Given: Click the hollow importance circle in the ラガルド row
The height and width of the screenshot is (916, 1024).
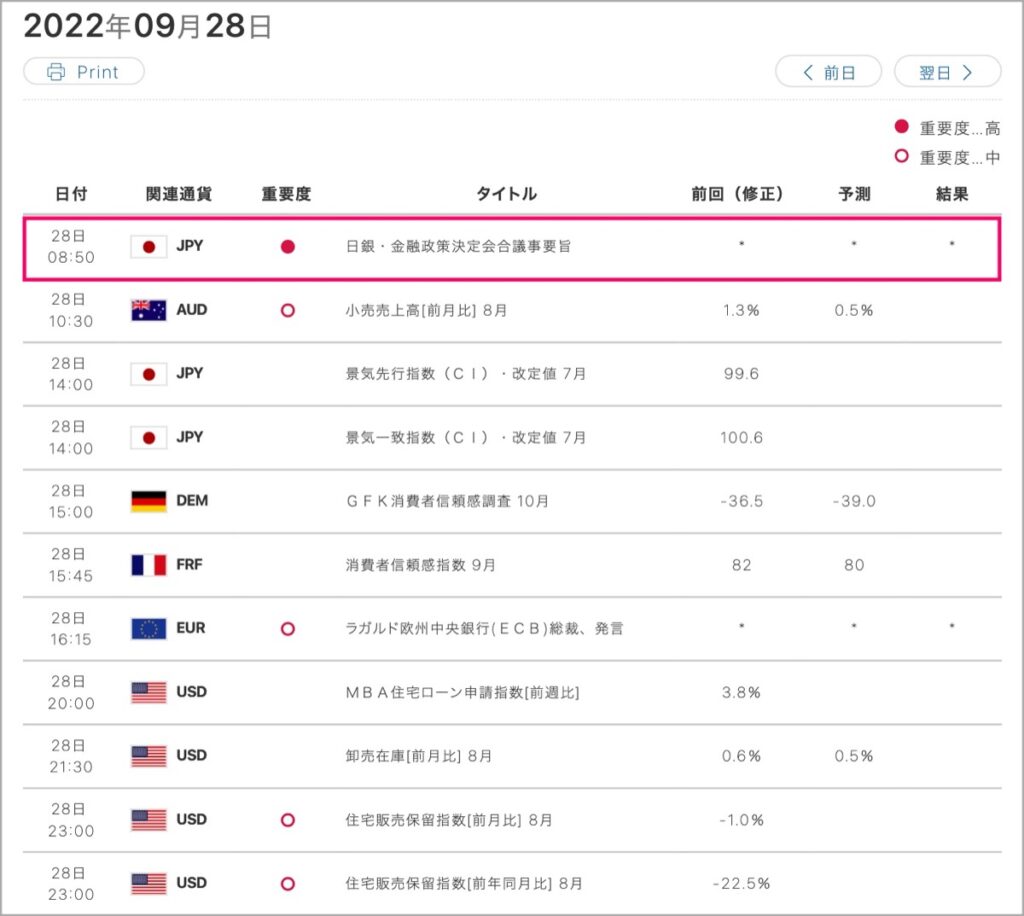Looking at the screenshot, I should pos(287,629).
